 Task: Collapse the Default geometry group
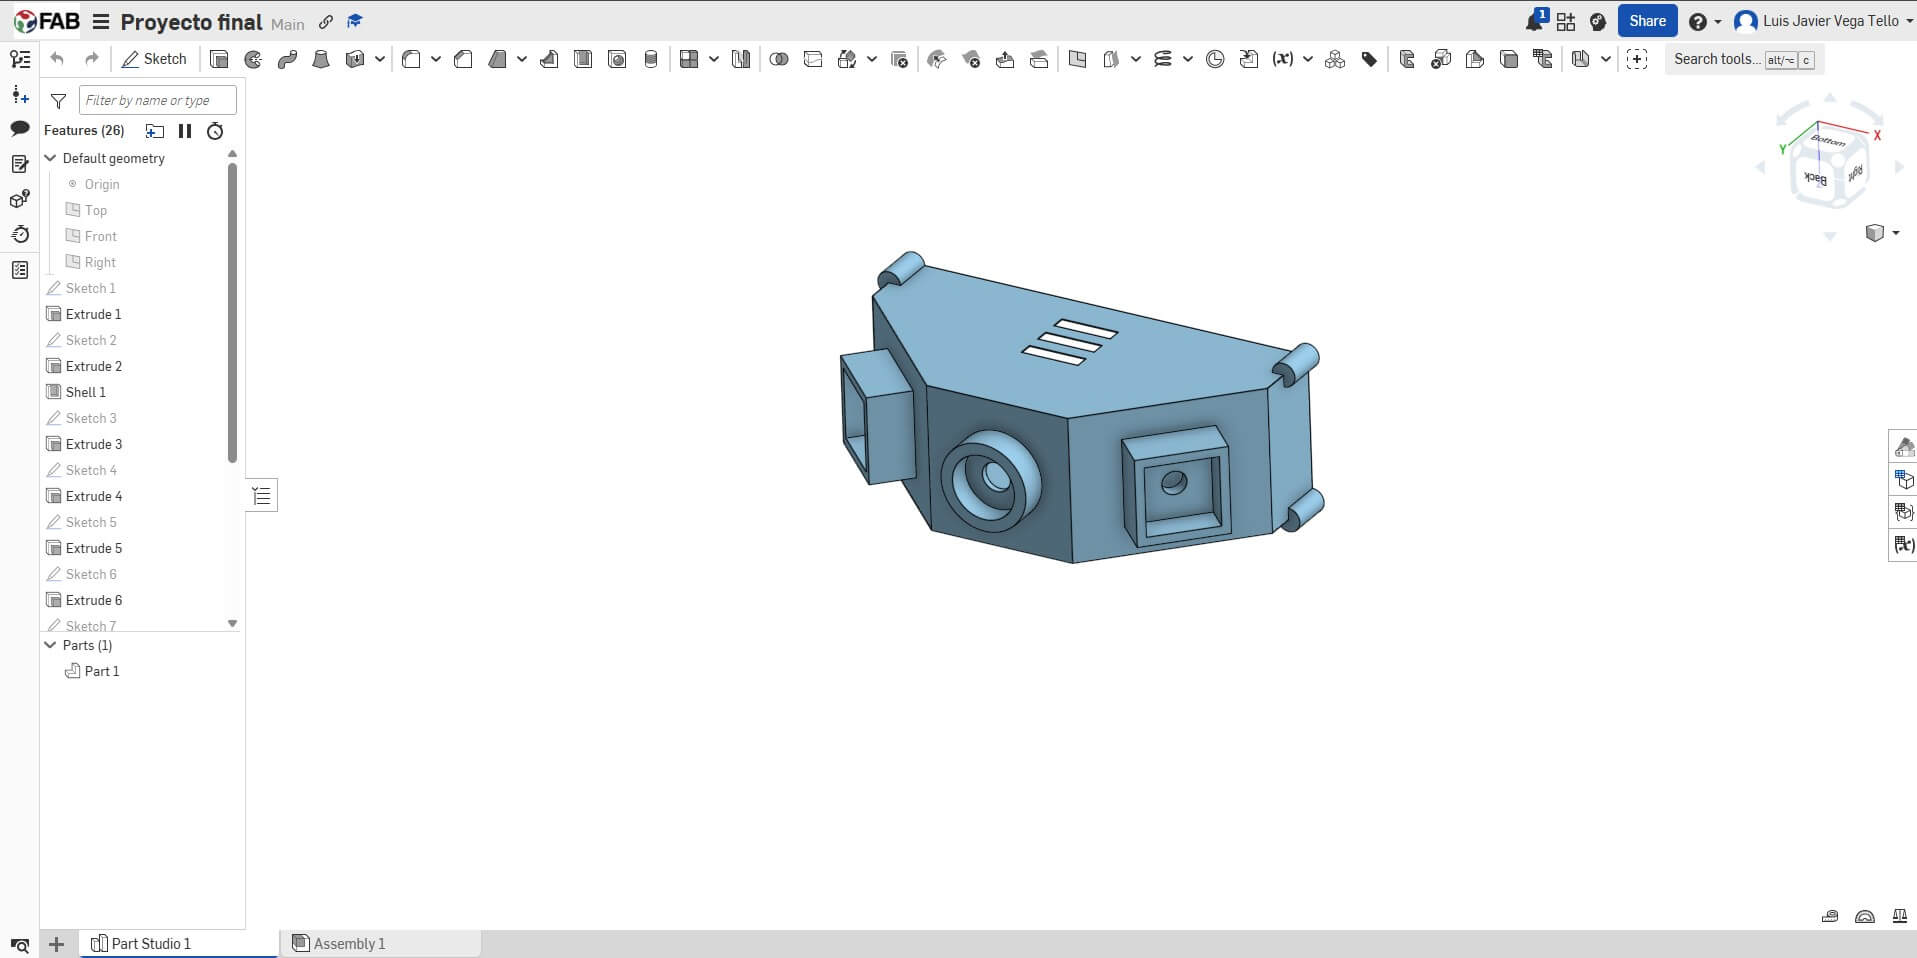tap(49, 158)
